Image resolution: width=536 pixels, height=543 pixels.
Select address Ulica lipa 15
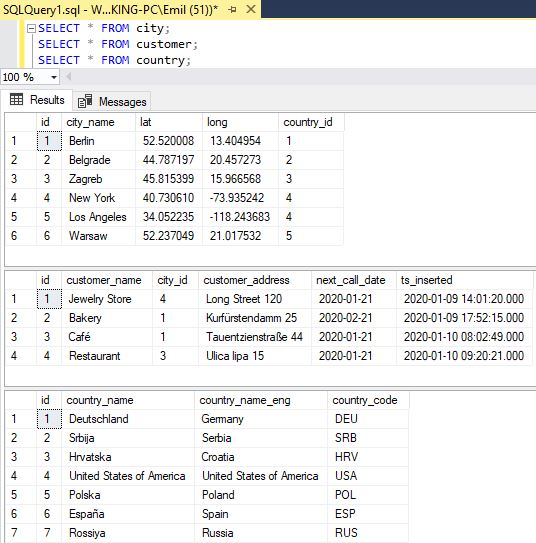pos(255,356)
